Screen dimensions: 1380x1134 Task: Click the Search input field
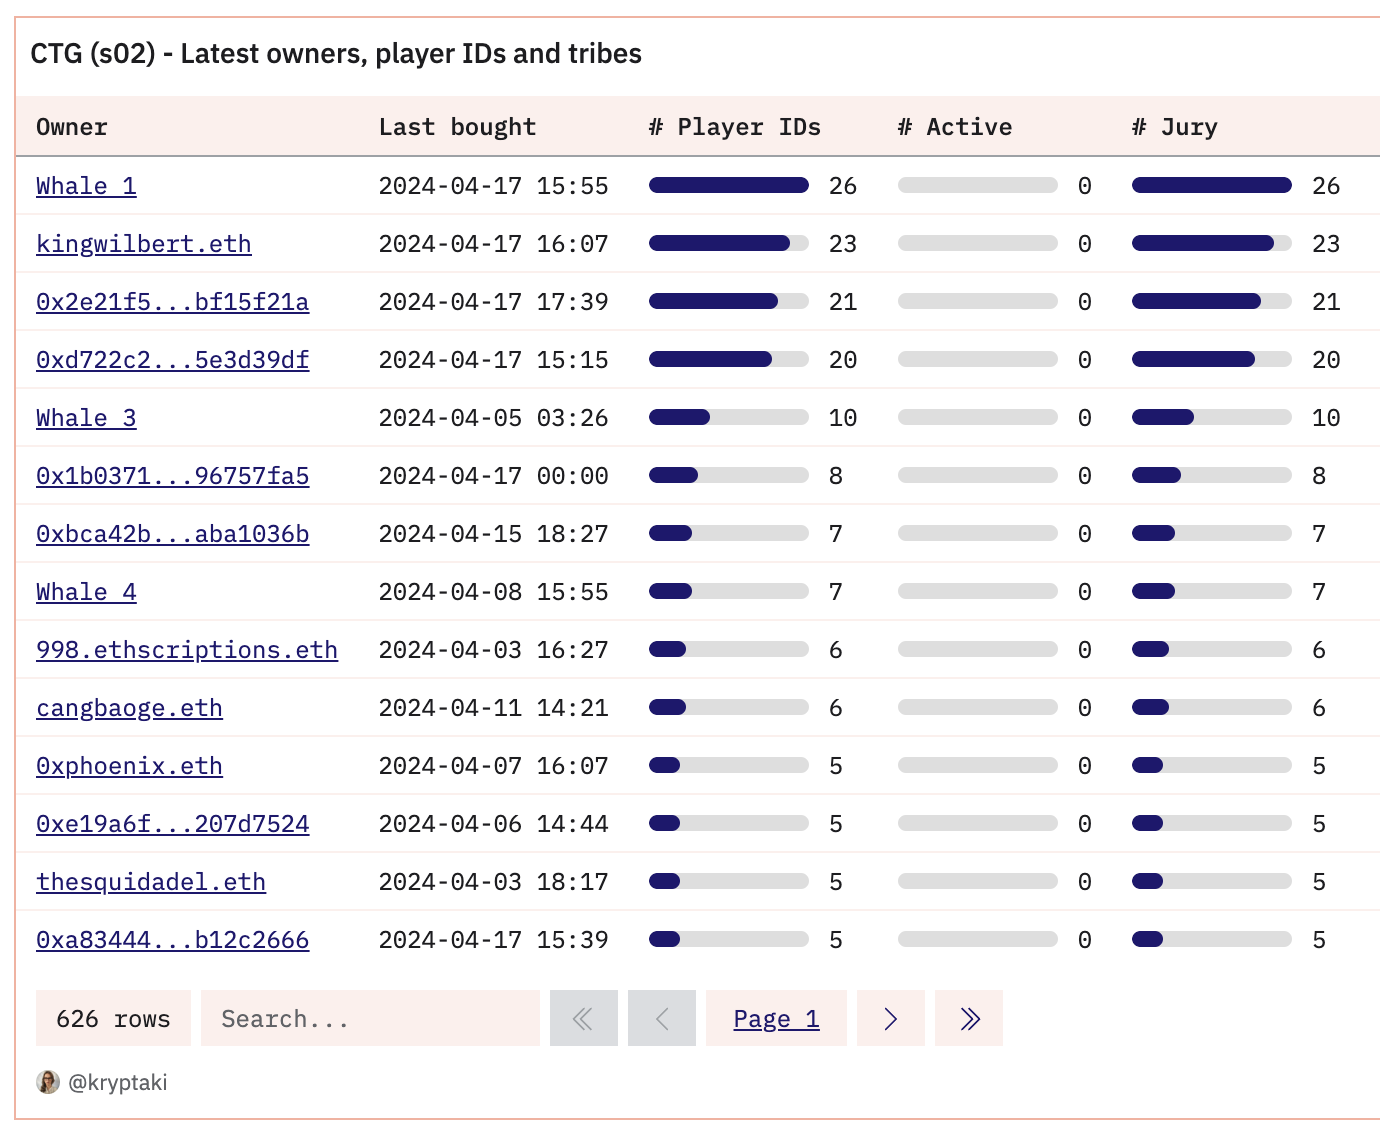[x=370, y=1018]
